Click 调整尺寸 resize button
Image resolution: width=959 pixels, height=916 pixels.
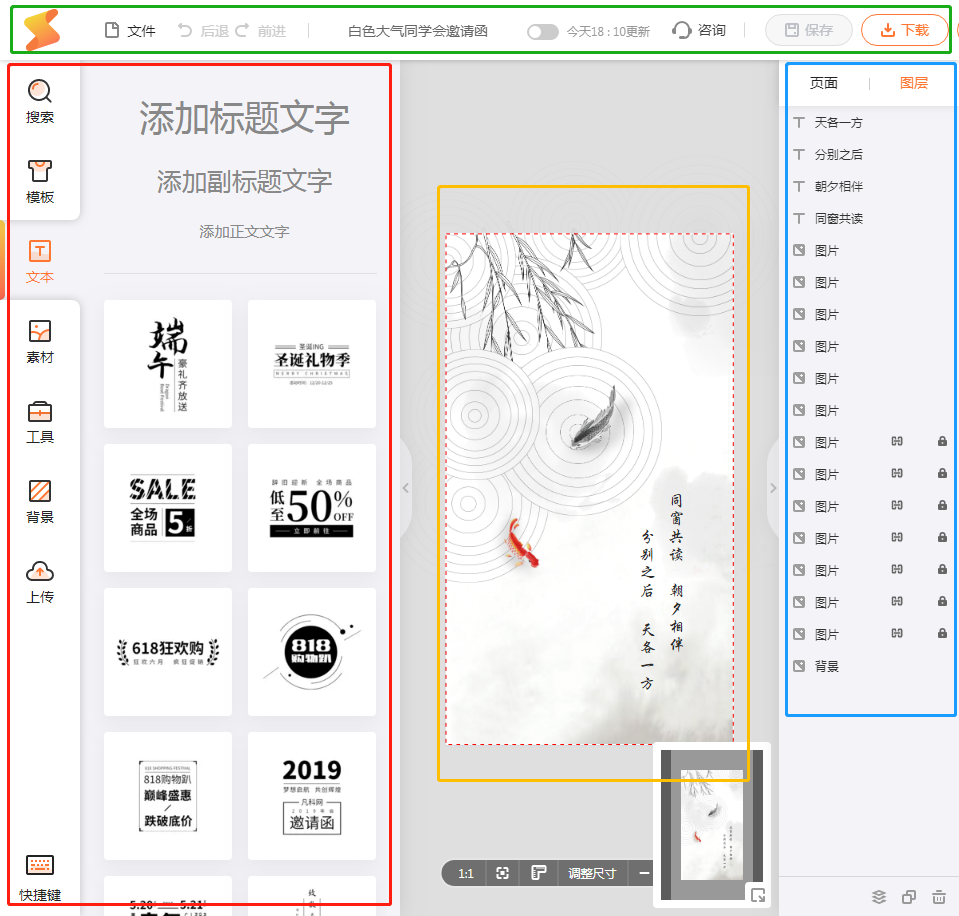[x=591, y=873]
